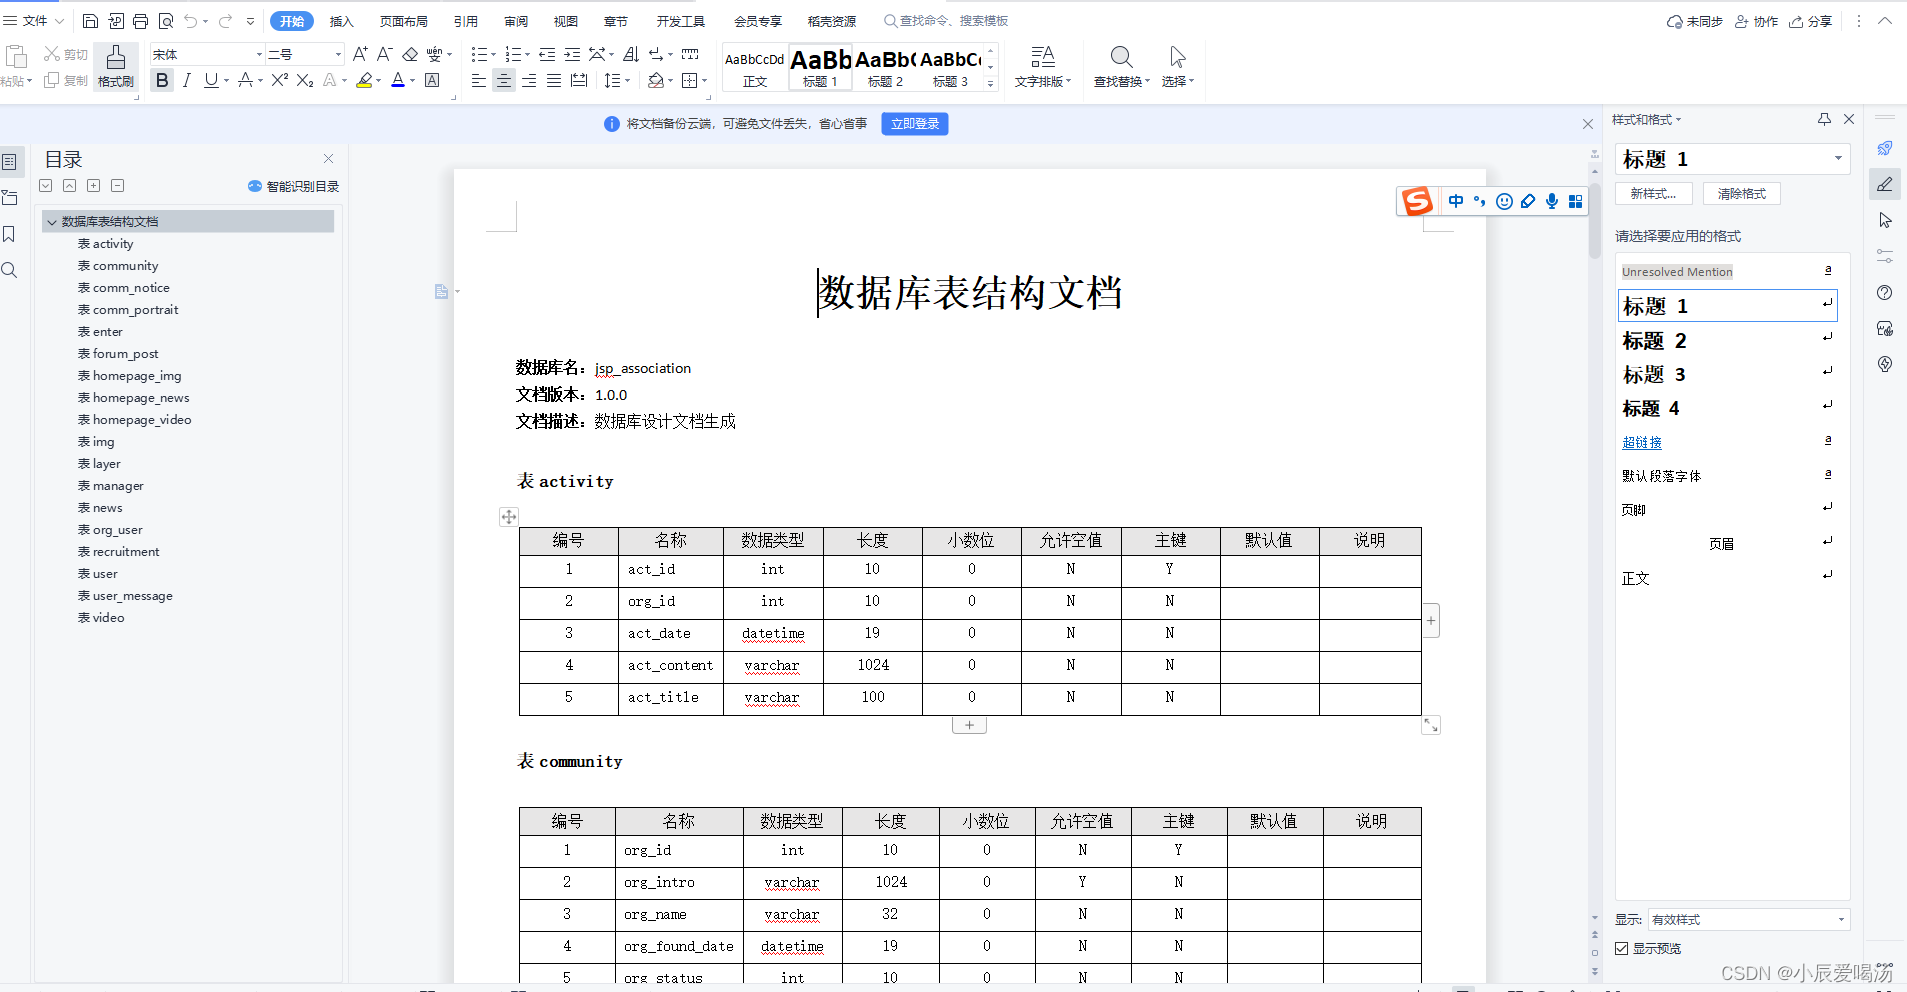
Task: Click the 新样式 button
Action: click(x=1653, y=193)
